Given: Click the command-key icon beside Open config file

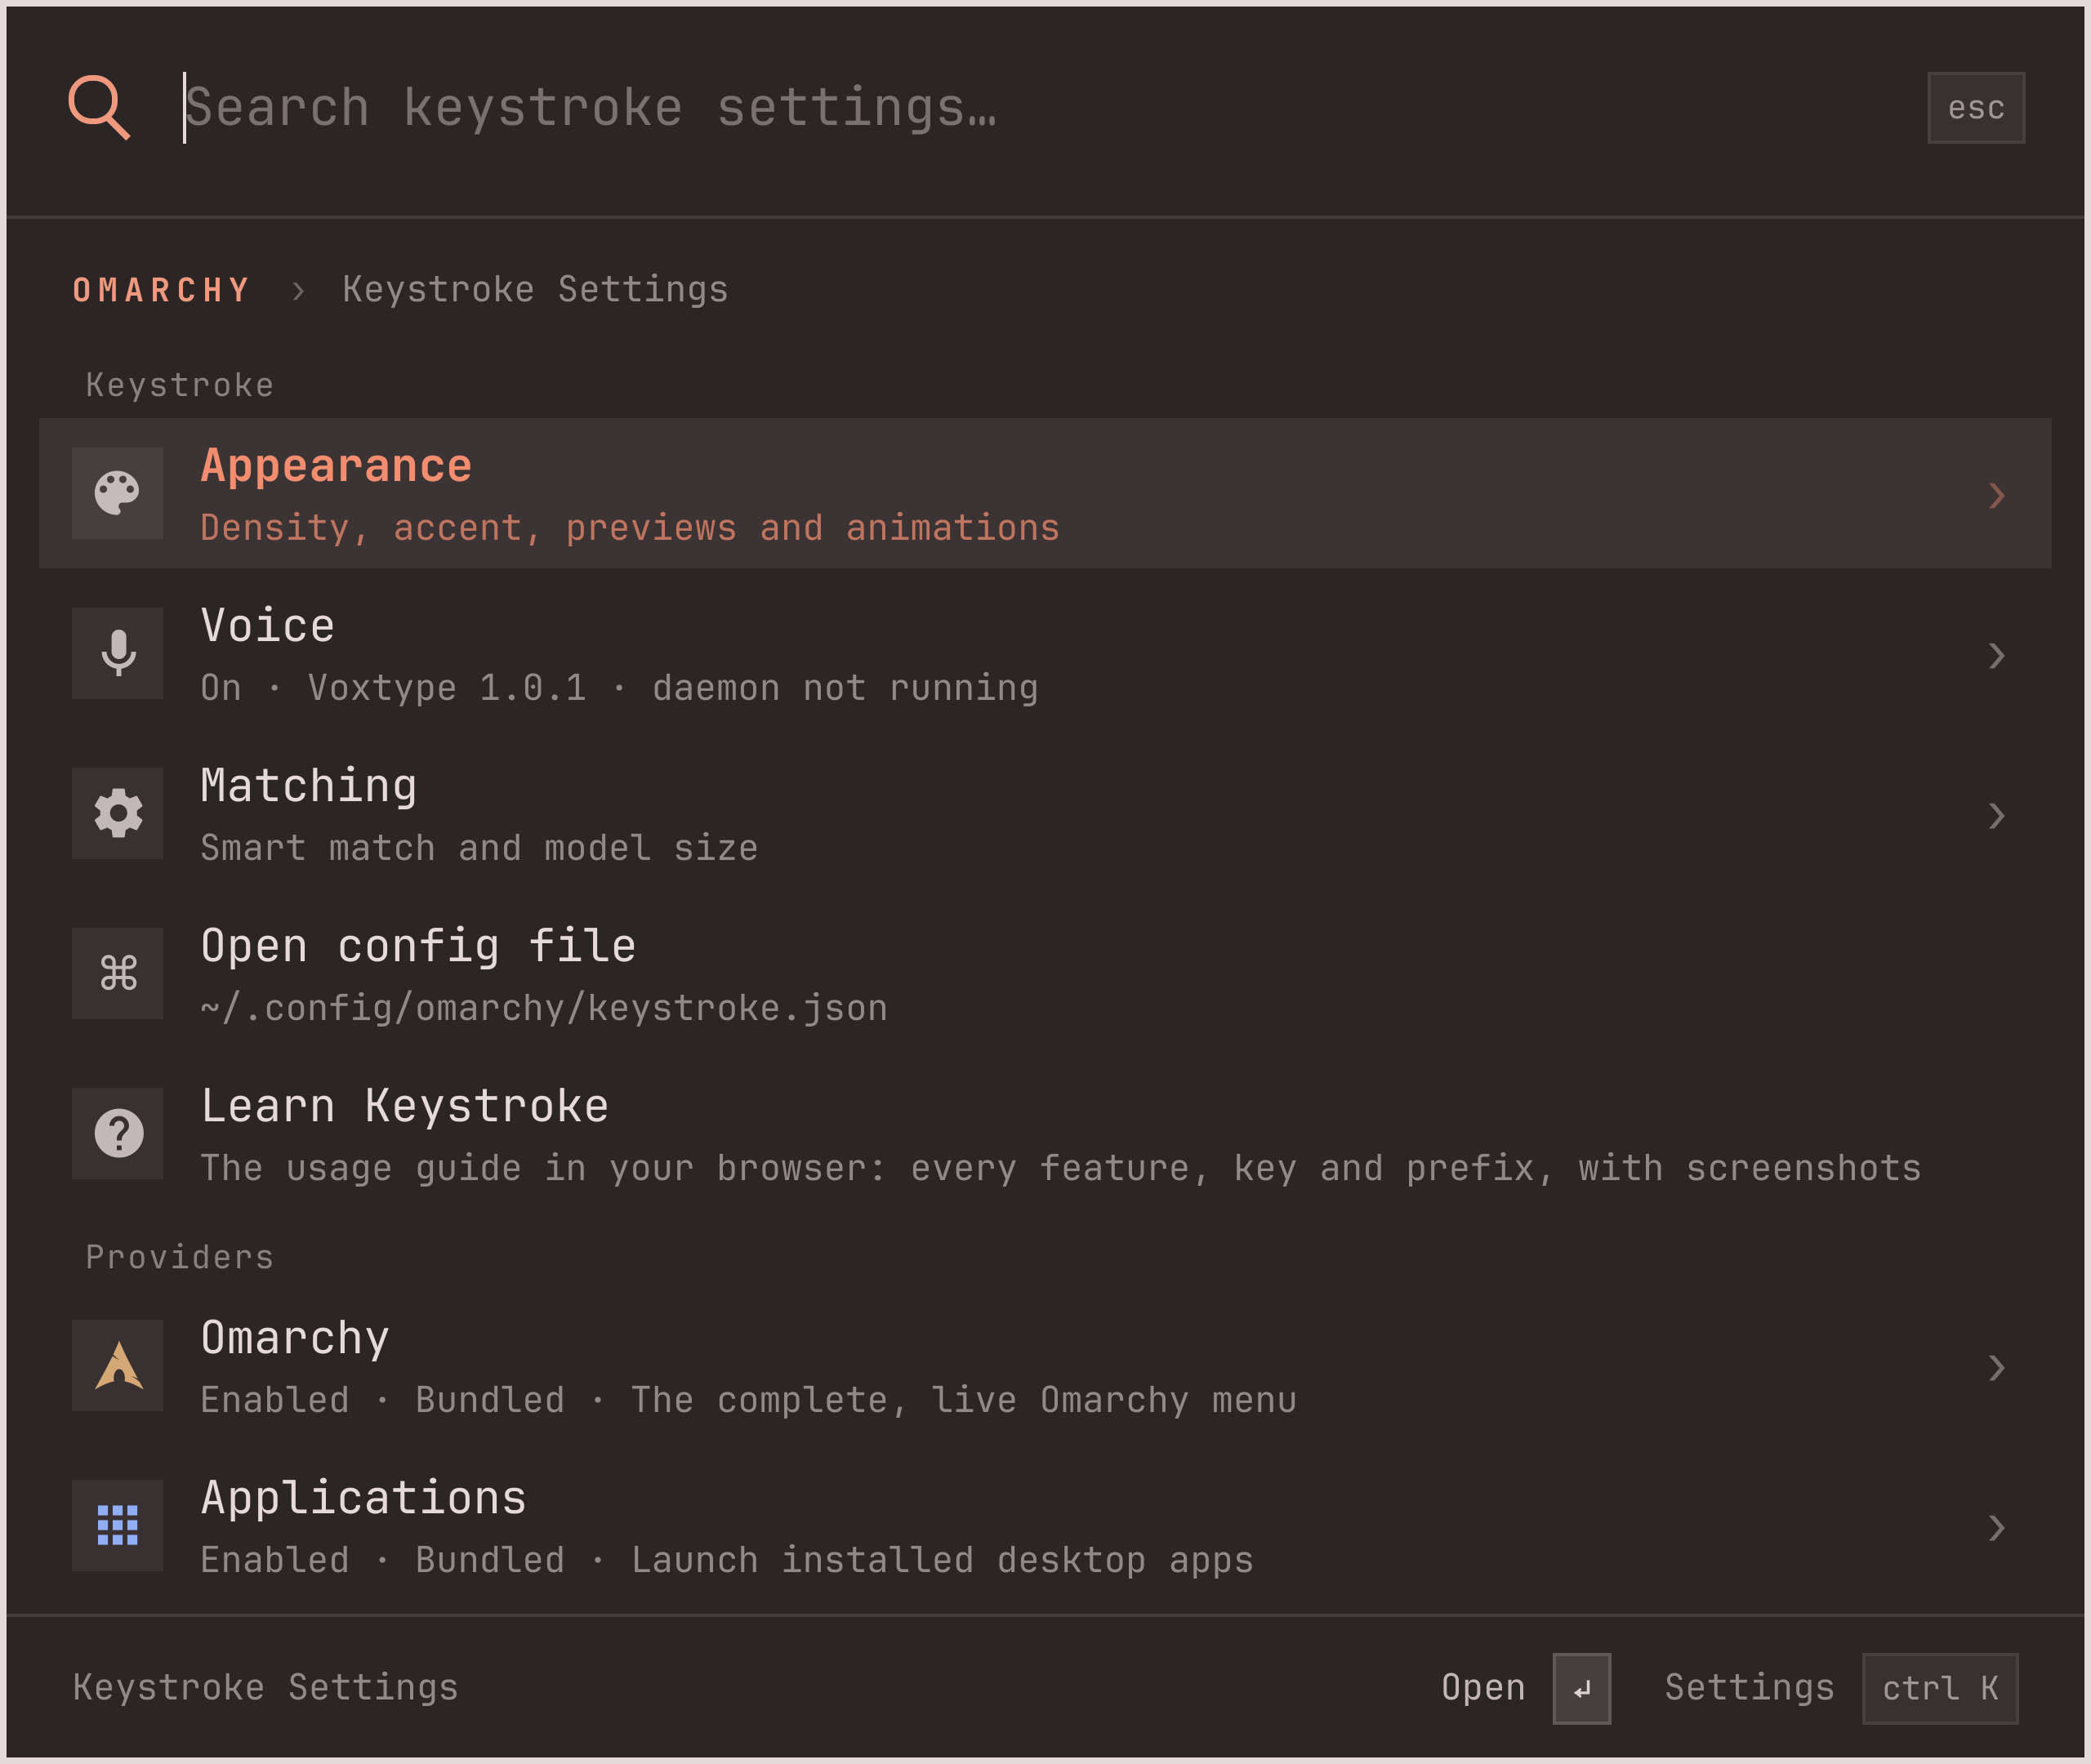Looking at the screenshot, I should point(118,973).
